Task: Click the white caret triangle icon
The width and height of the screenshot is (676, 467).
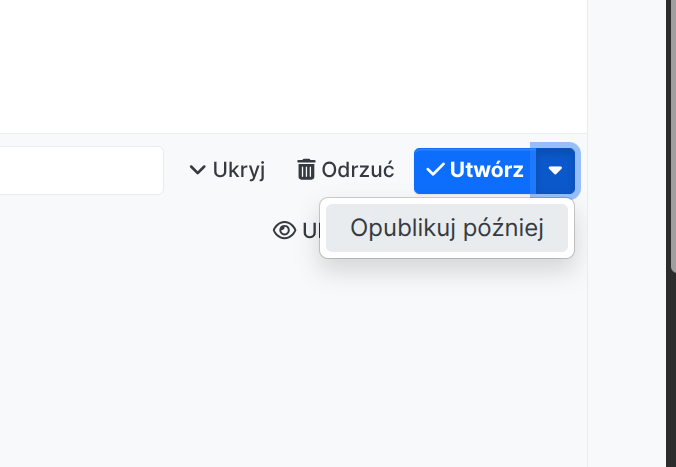Action: click(555, 171)
